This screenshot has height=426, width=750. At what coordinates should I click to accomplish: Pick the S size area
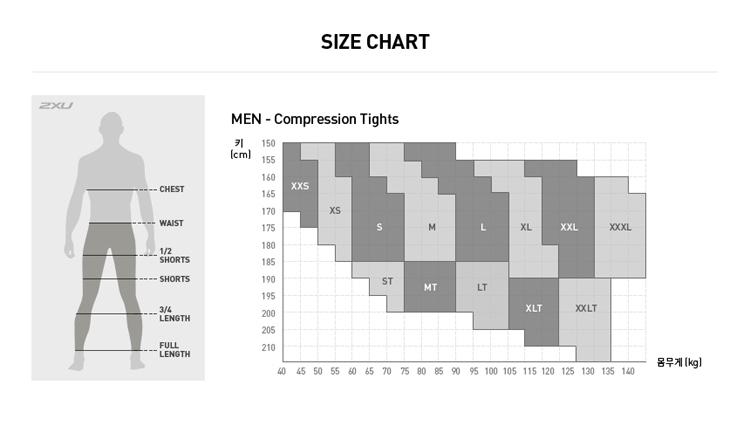379,227
